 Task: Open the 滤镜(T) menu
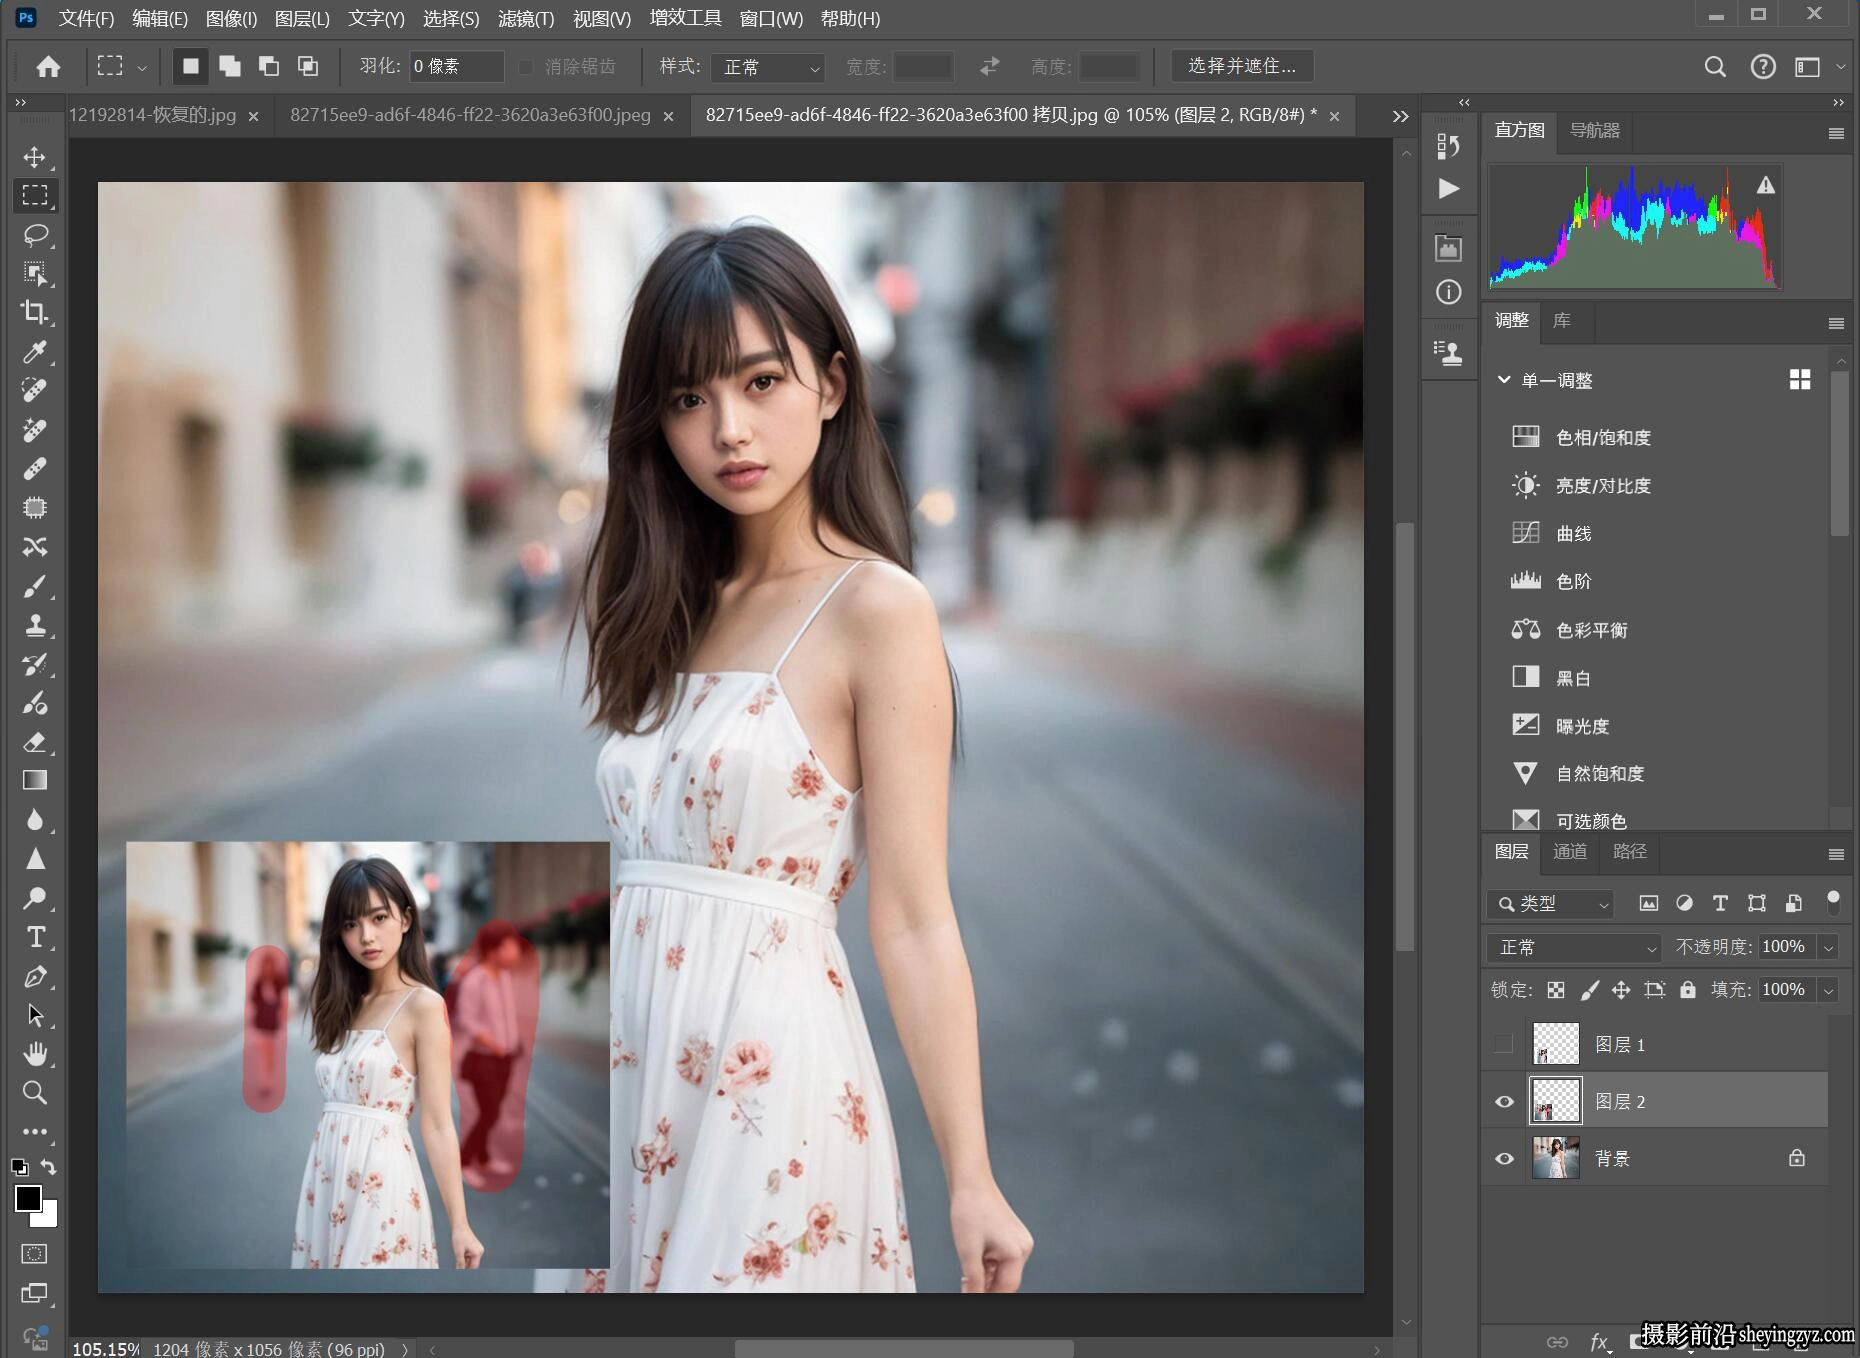click(x=526, y=18)
